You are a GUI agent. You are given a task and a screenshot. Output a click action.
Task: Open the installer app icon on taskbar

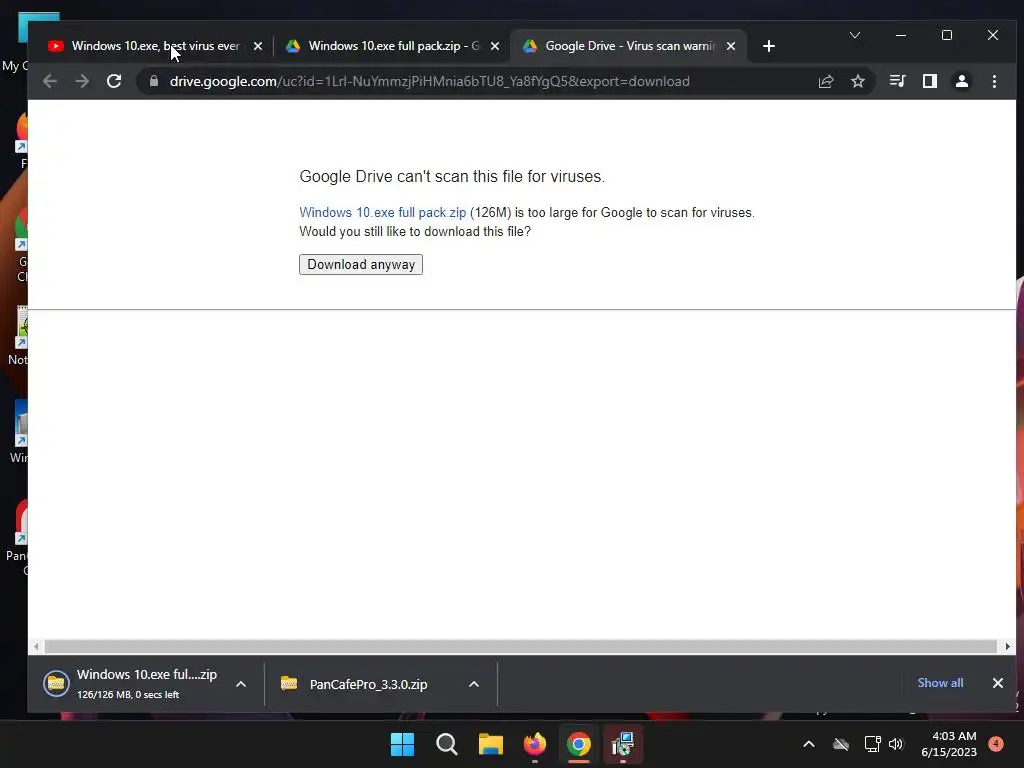coord(623,744)
